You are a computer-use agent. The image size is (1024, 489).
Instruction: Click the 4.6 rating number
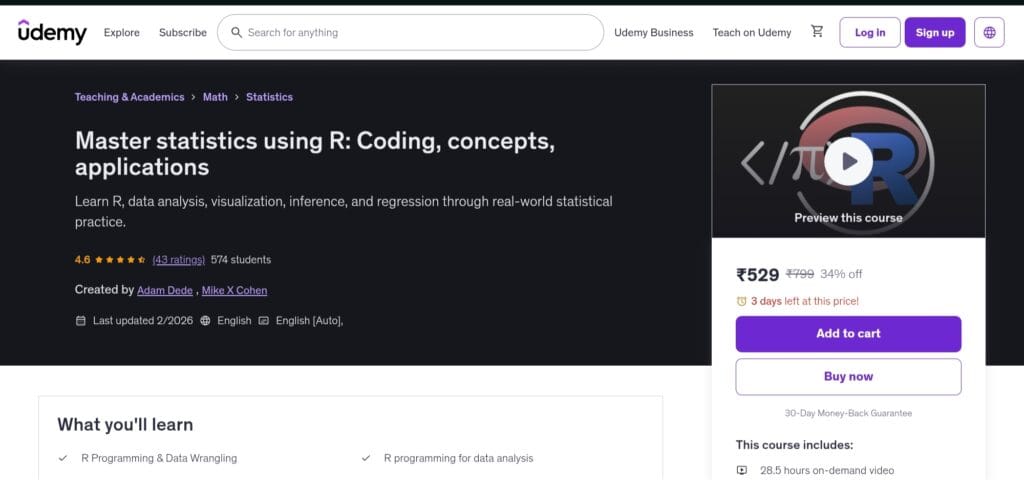[82, 260]
